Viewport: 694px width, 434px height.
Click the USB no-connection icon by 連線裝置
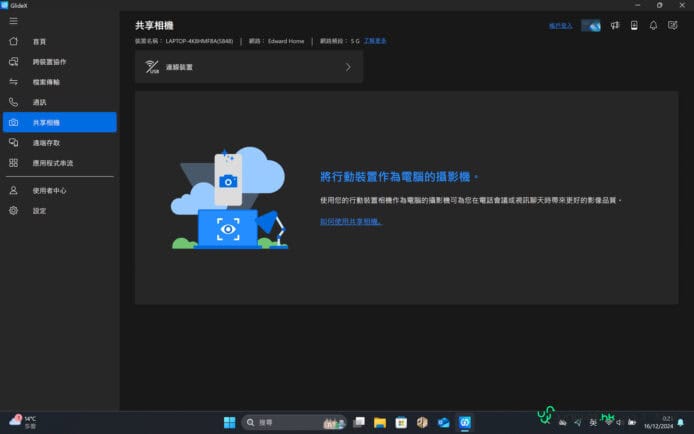point(153,67)
